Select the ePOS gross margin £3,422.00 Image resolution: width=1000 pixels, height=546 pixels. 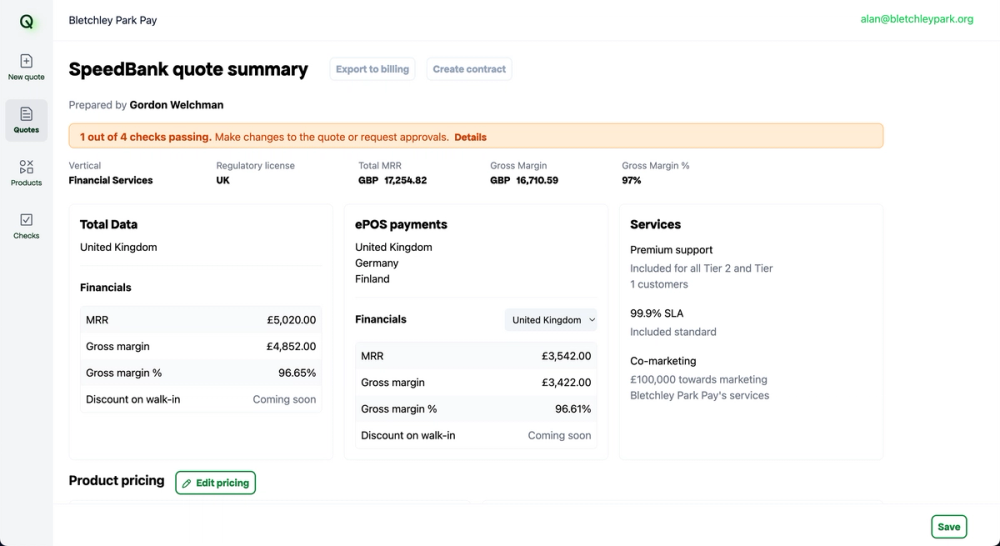pyautogui.click(x=566, y=383)
